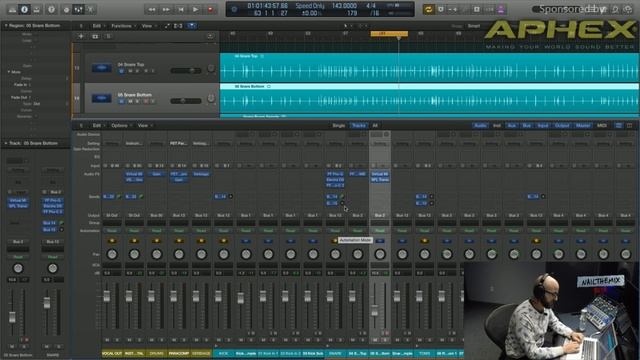The image size is (640, 360).
Task: Switch mixer view to All
Action: (375, 126)
